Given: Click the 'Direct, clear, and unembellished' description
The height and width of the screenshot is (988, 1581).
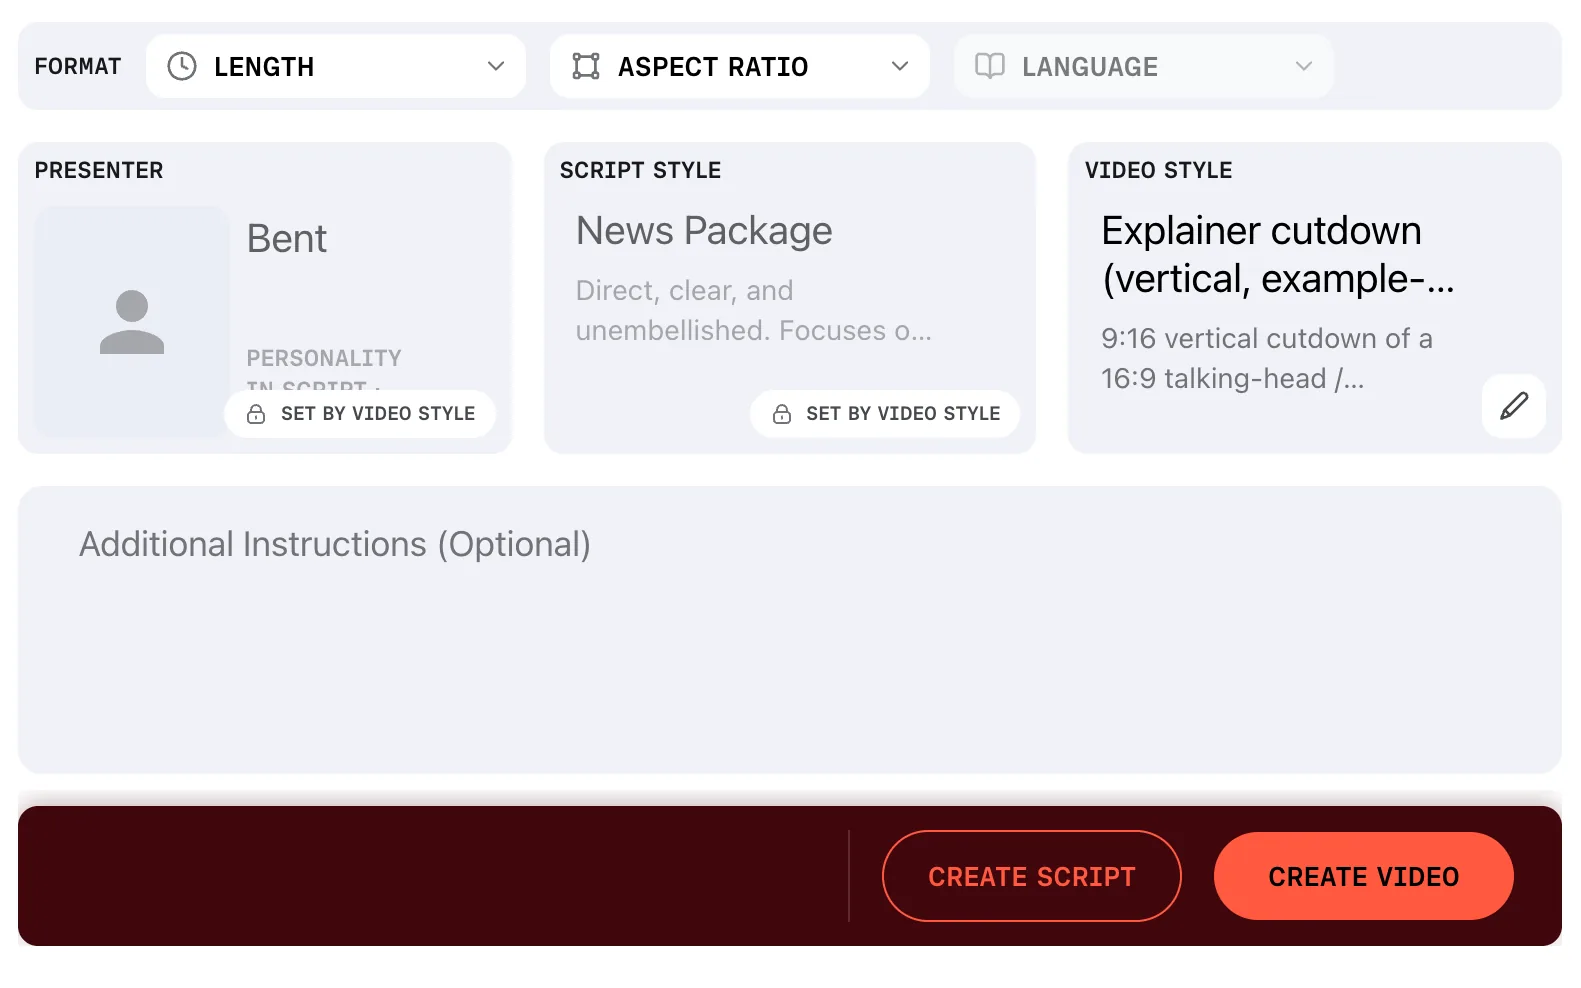Looking at the screenshot, I should 754,310.
